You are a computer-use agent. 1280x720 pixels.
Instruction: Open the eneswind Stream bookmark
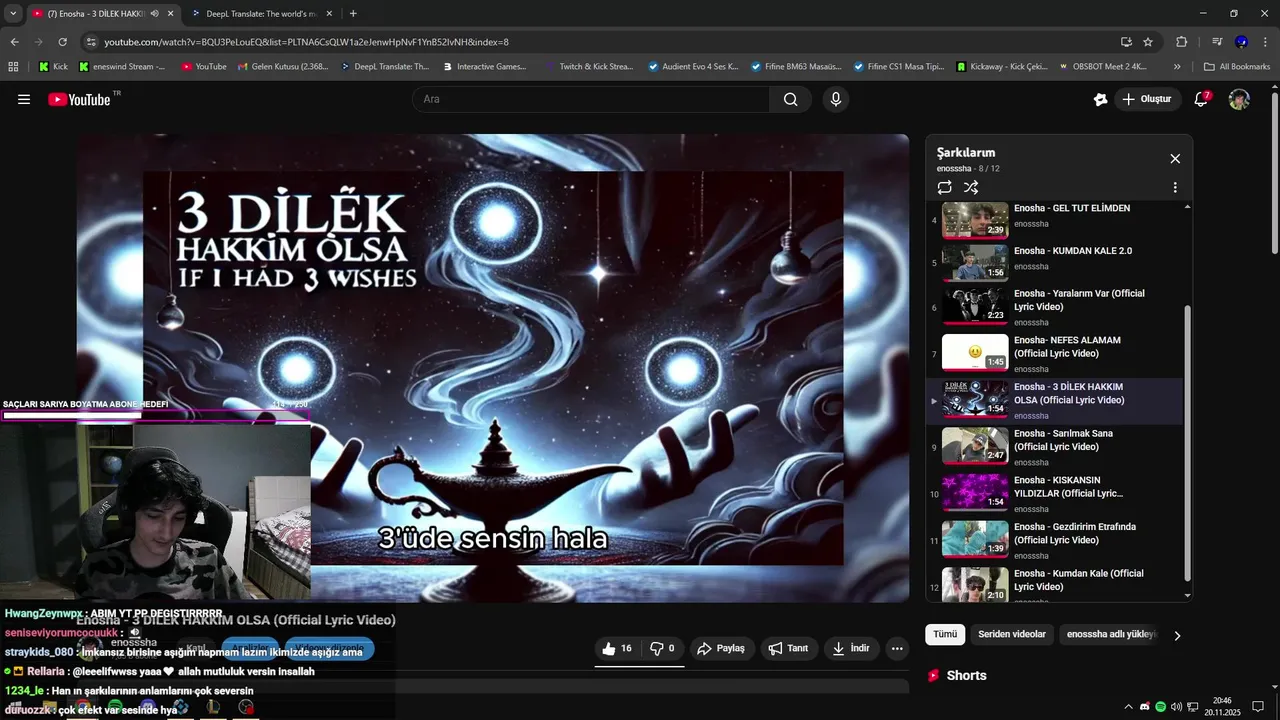click(x=120, y=67)
